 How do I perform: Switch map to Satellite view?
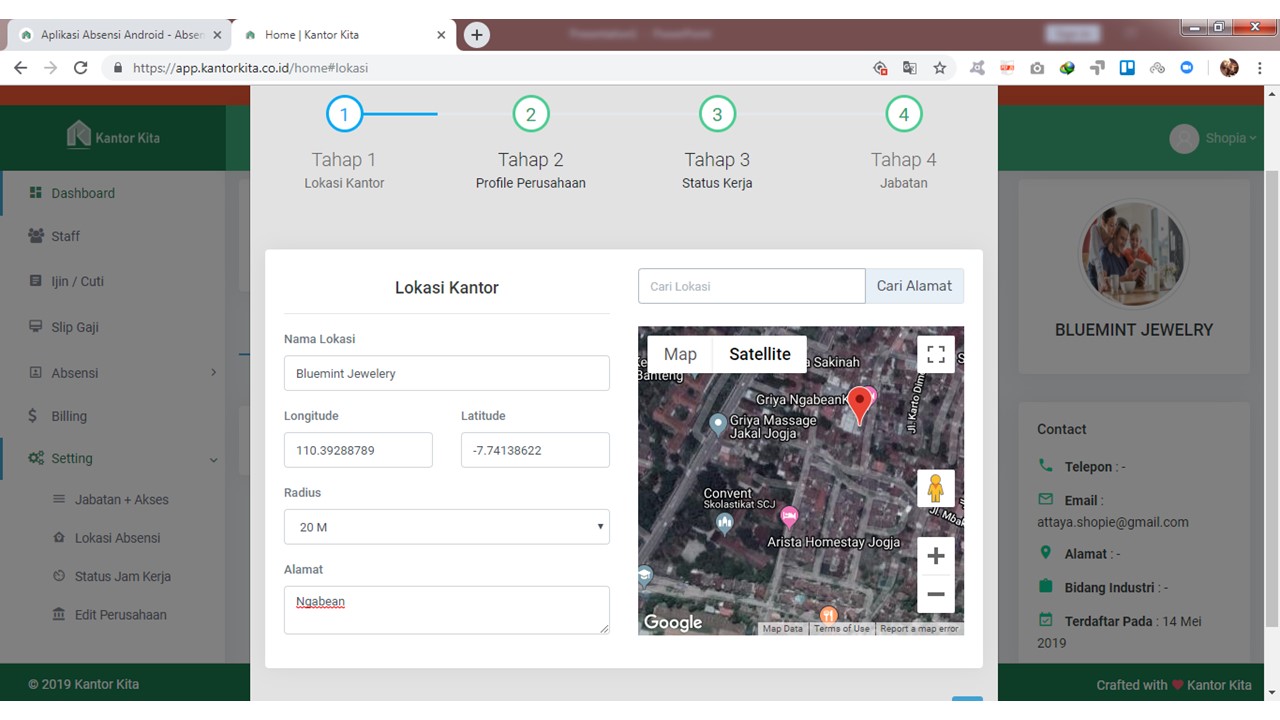(759, 354)
